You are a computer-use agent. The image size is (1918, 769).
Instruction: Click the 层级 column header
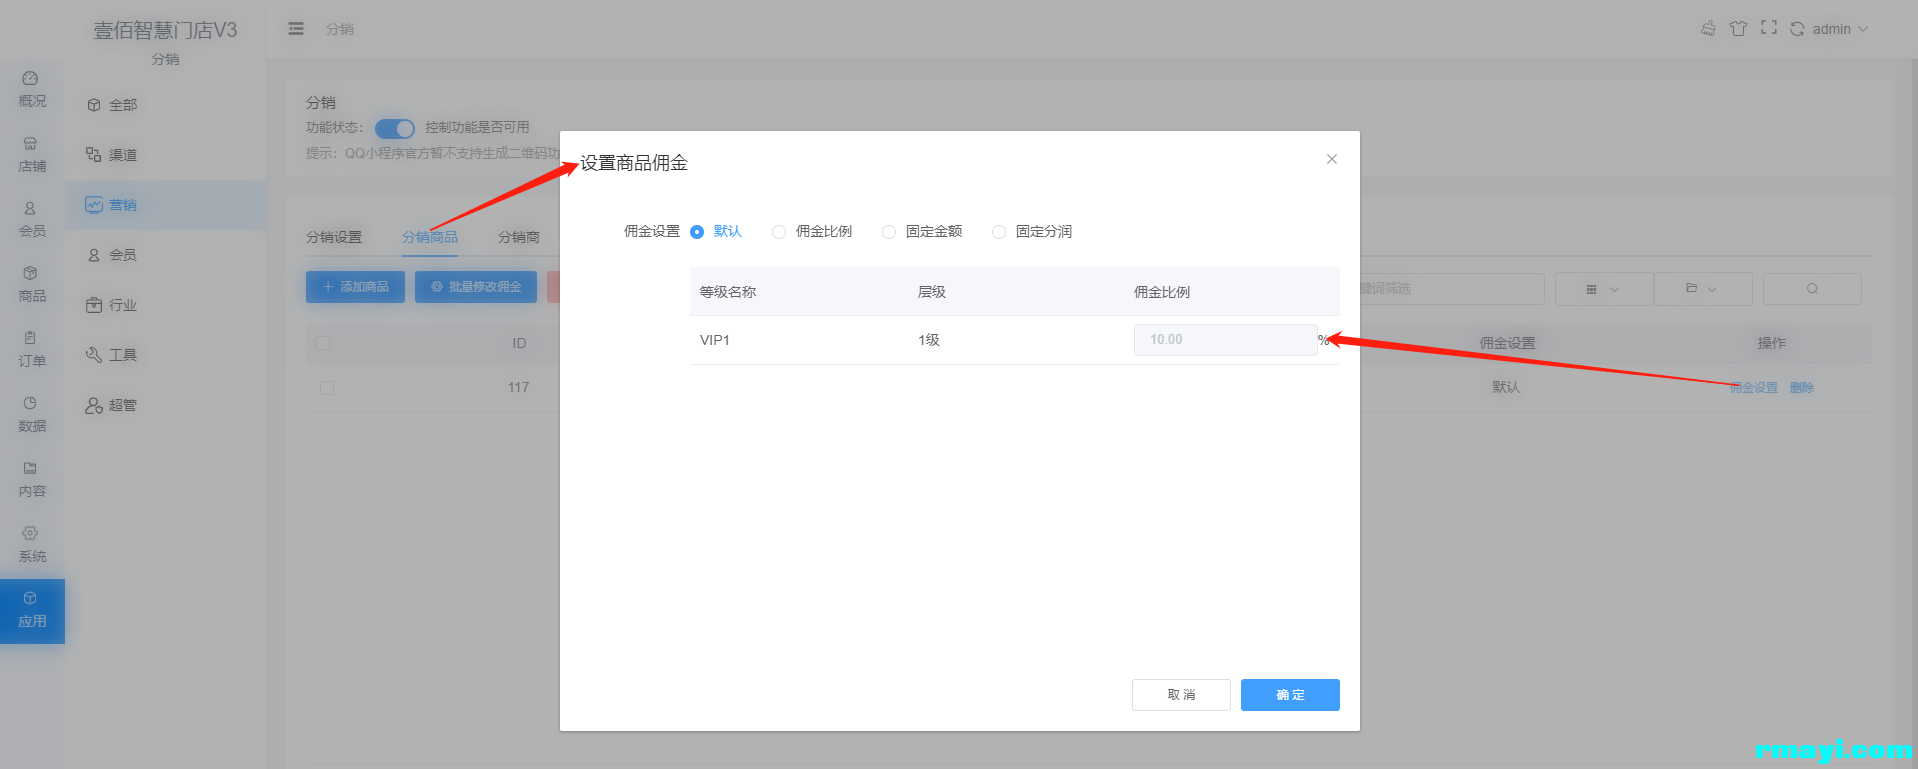click(932, 292)
